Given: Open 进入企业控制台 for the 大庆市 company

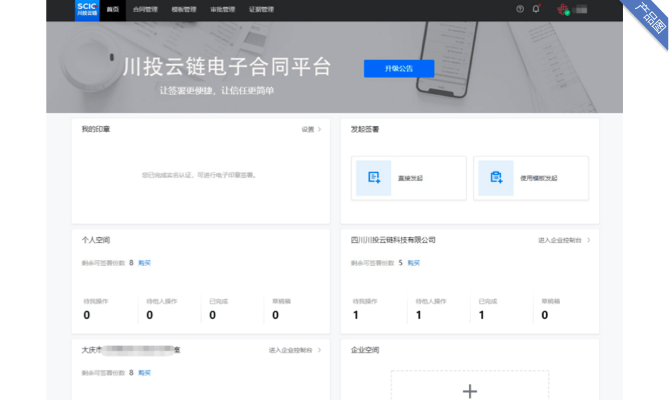Looking at the screenshot, I should [291, 350].
